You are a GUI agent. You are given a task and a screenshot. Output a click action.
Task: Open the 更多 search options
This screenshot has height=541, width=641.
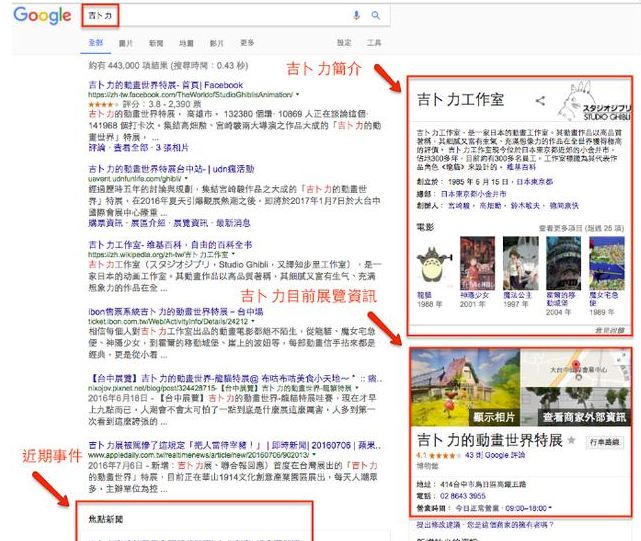click(247, 43)
